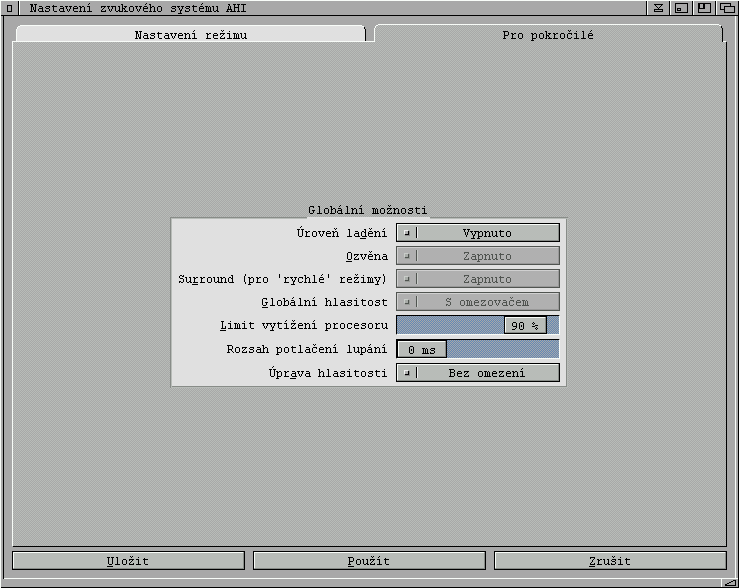
Task: Click the cycle arrow beside Vypnuto
Action: 407,233
